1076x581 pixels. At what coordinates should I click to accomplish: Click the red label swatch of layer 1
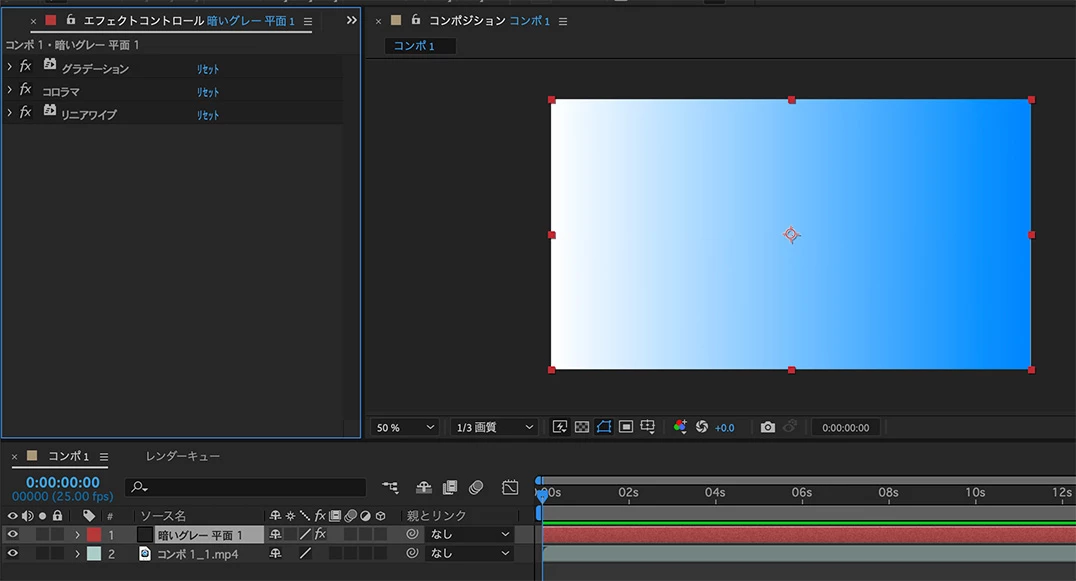click(x=94, y=534)
